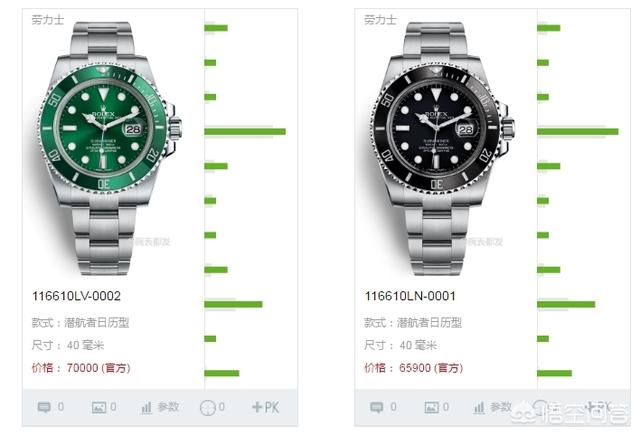Open 116610LN-0001 model title

pos(410,296)
